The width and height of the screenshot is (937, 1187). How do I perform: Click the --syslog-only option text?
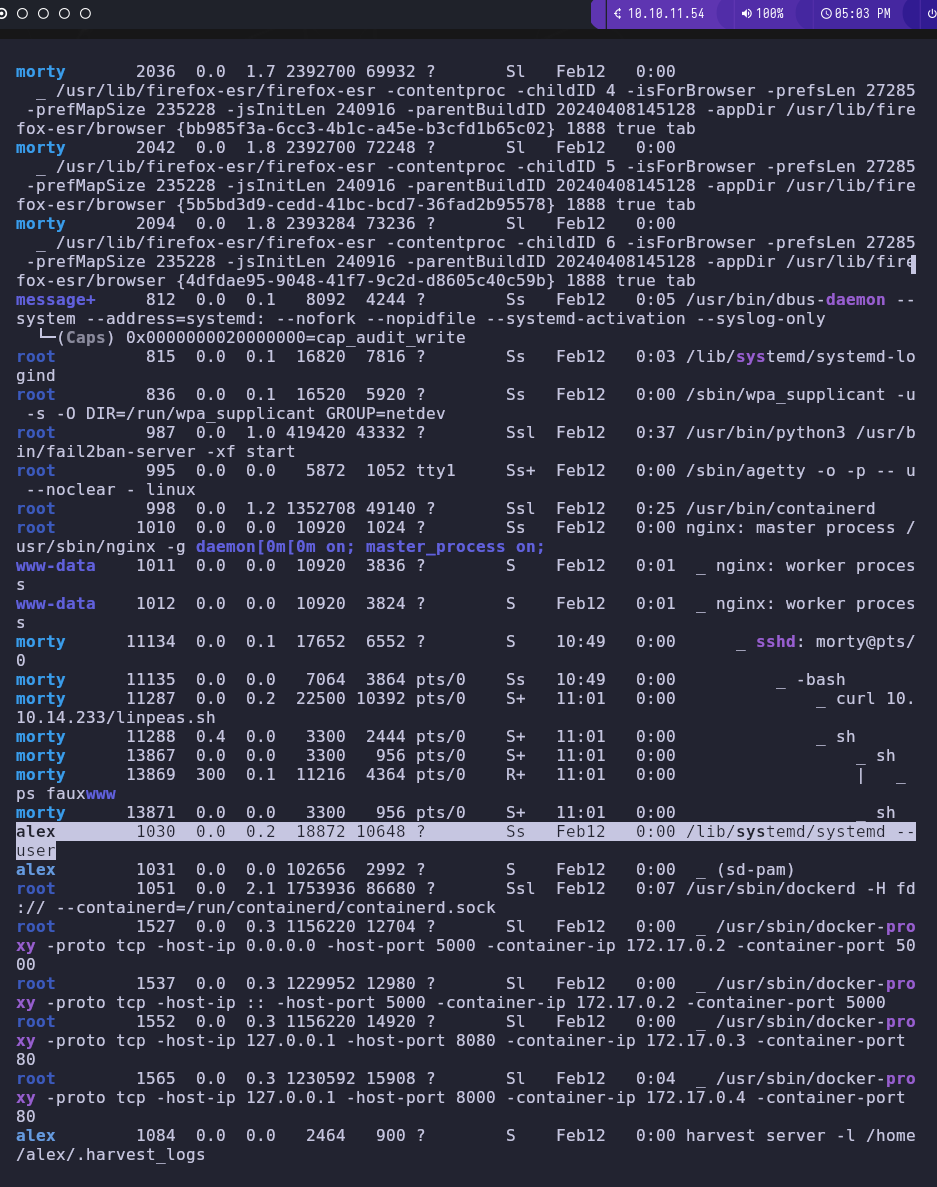[760, 319]
